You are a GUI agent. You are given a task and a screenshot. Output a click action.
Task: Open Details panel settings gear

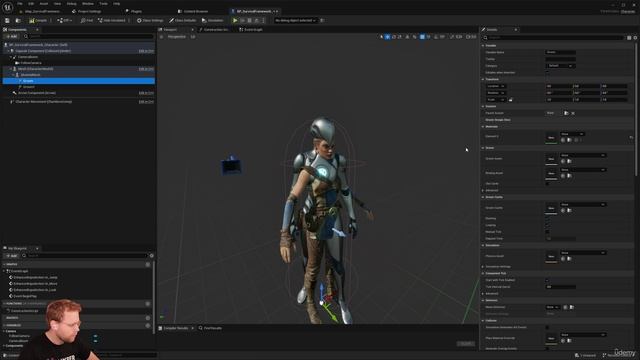pos(635,38)
